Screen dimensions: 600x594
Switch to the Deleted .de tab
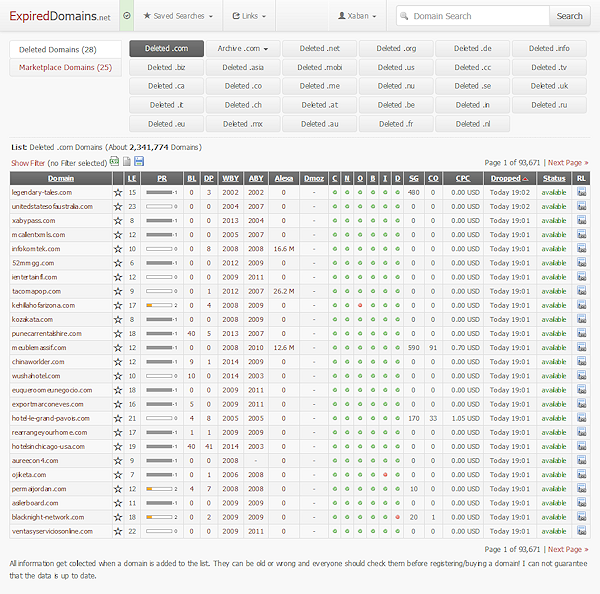(473, 49)
